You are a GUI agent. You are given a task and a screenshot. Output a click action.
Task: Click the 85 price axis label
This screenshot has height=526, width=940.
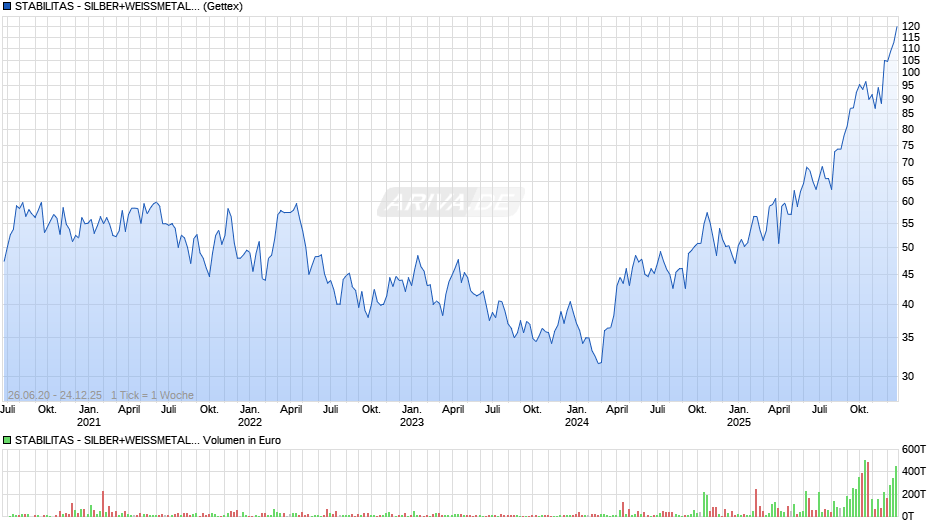[x=908, y=113]
